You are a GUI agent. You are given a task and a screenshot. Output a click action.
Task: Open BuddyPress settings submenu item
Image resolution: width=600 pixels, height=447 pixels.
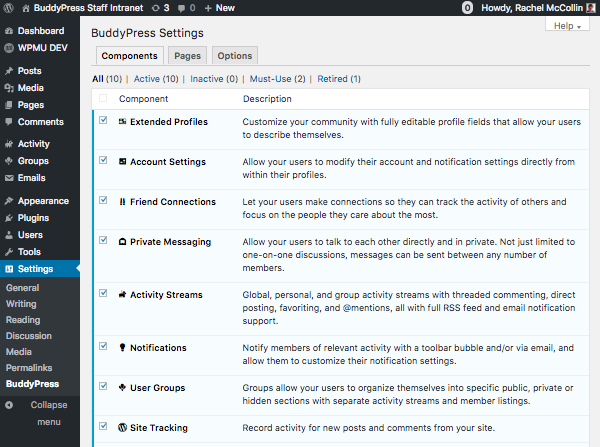[x=33, y=384]
